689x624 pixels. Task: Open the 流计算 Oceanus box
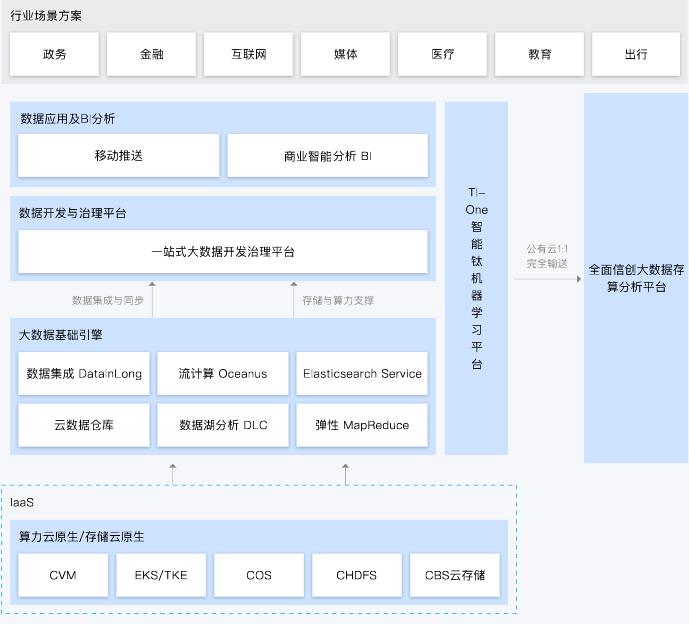click(x=223, y=374)
